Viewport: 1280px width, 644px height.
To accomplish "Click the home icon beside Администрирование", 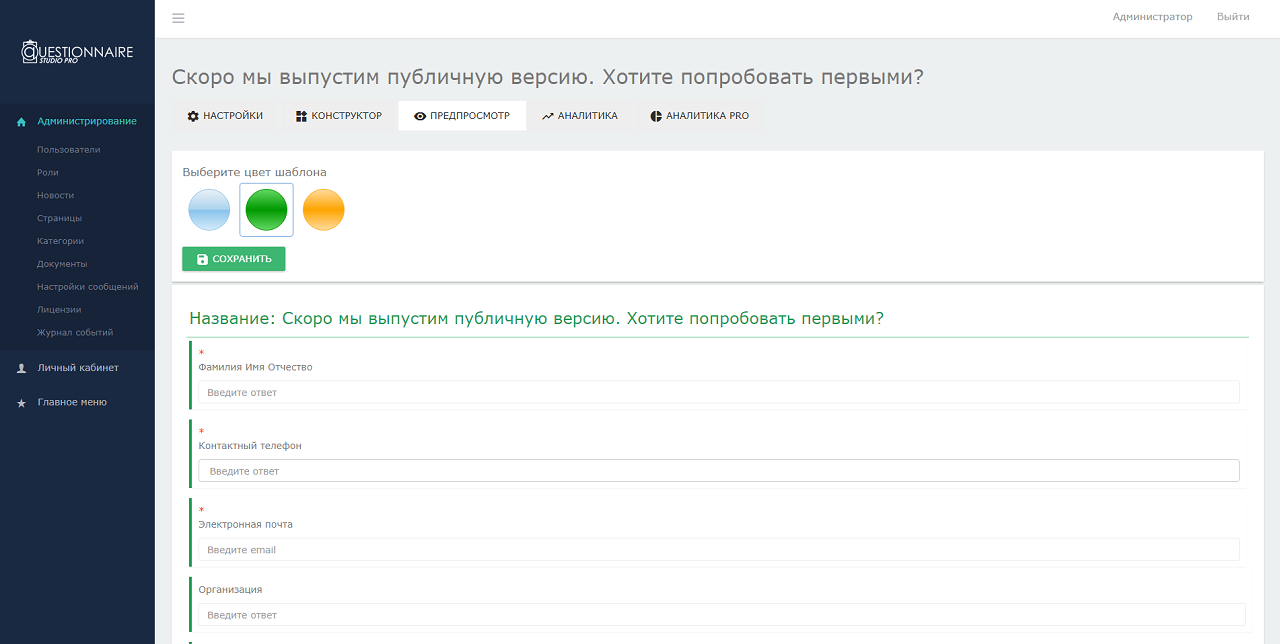I will [x=19, y=120].
